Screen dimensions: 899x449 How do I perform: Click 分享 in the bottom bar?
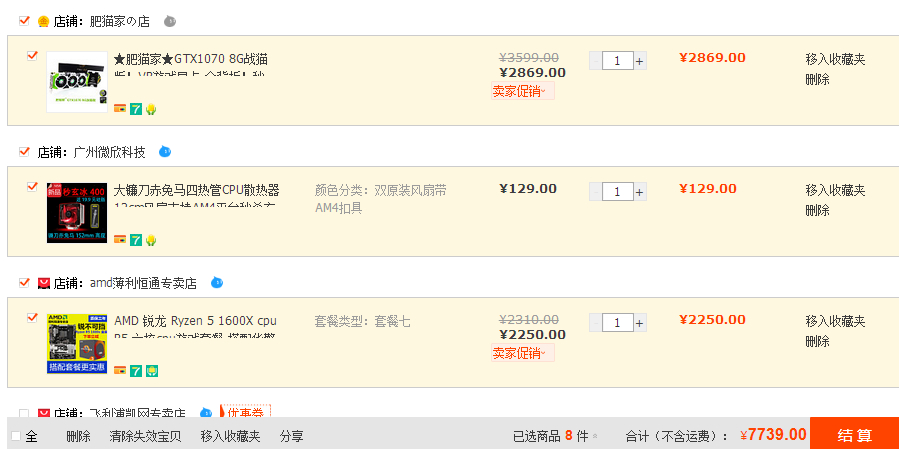point(291,436)
